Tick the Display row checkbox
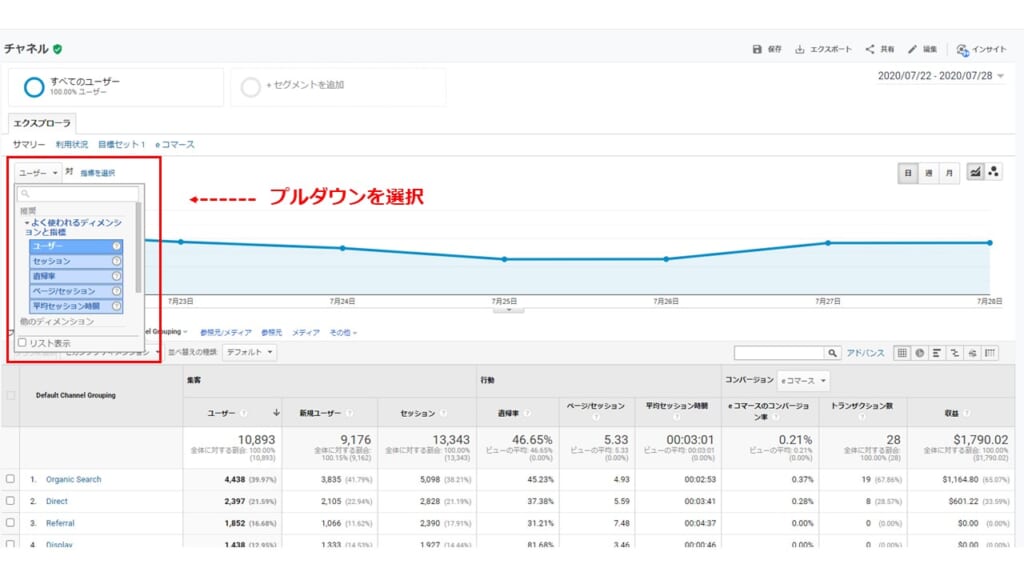The height and width of the screenshot is (576, 1024). (x=10, y=543)
